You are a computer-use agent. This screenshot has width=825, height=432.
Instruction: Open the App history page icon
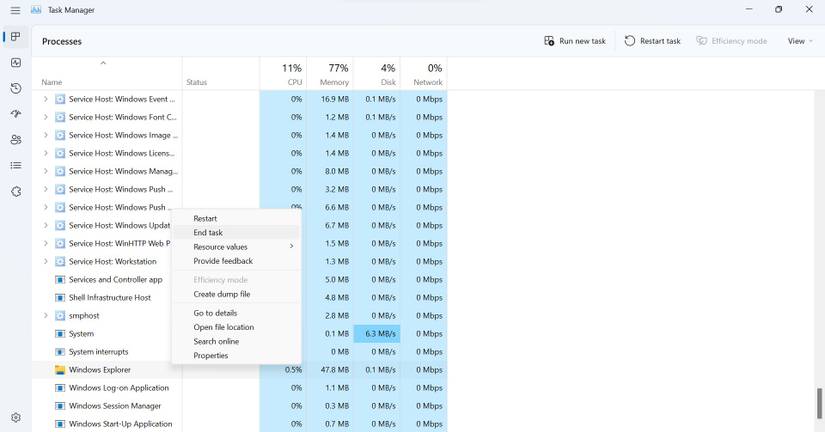click(x=15, y=89)
